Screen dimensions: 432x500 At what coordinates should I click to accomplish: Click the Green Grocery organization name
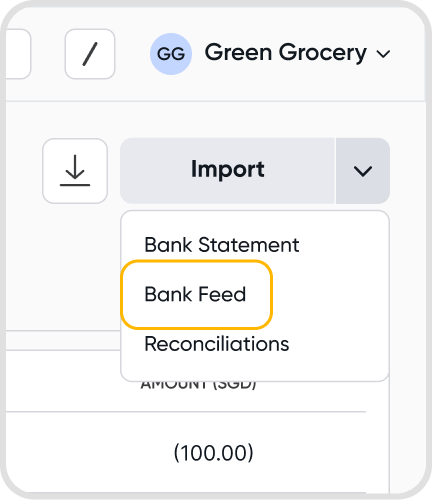coord(286,53)
